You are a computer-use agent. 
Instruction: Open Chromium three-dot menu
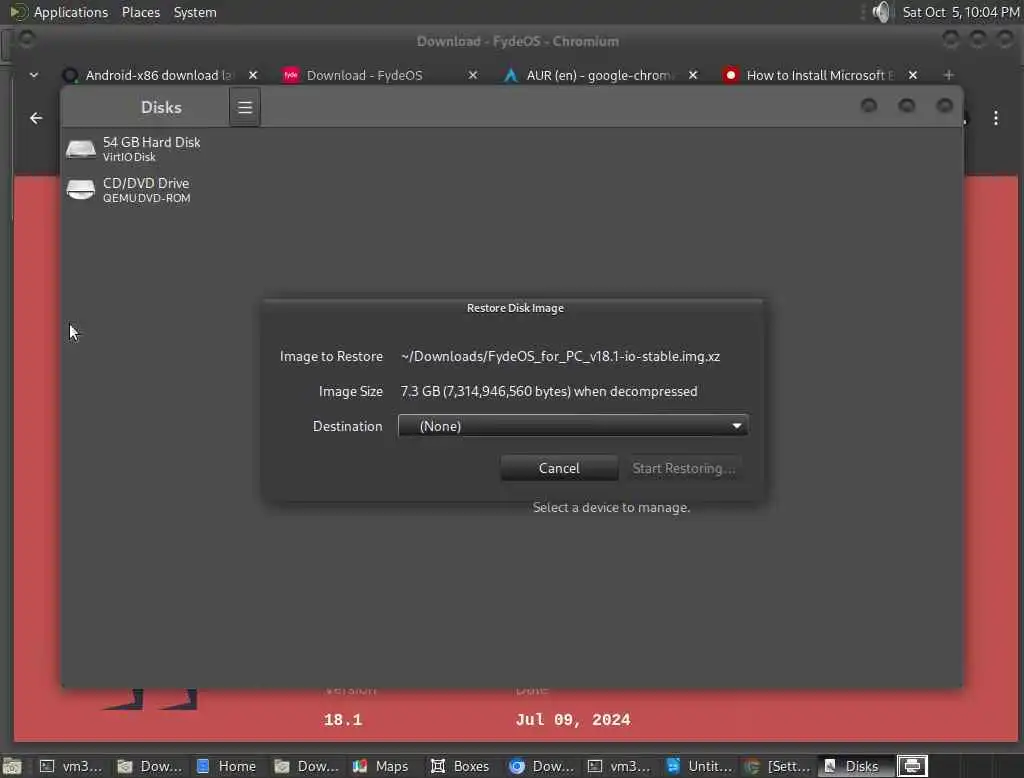(x=996, y=118)
